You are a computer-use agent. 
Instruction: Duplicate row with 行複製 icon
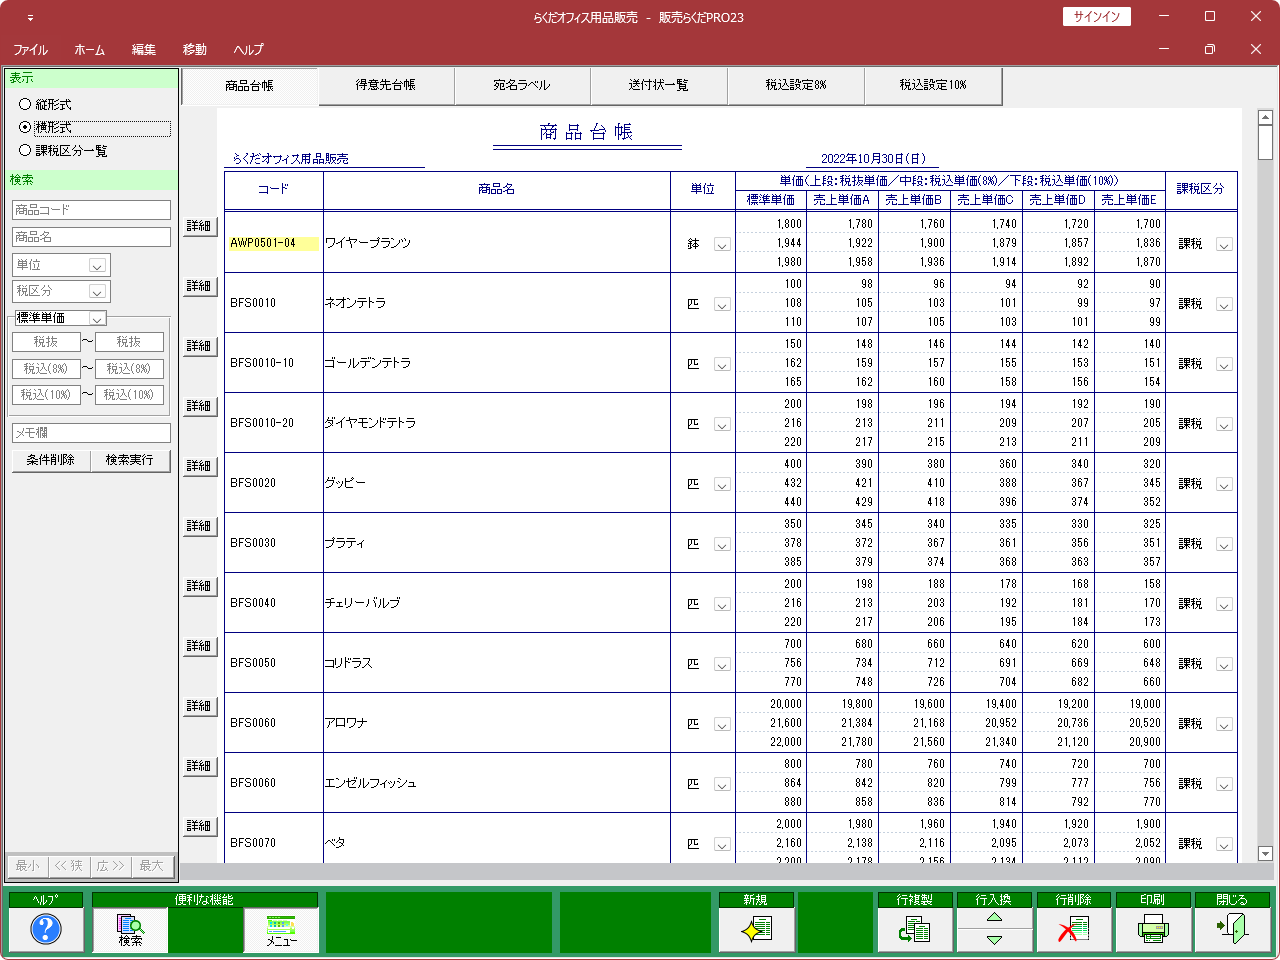click(914, 930)
